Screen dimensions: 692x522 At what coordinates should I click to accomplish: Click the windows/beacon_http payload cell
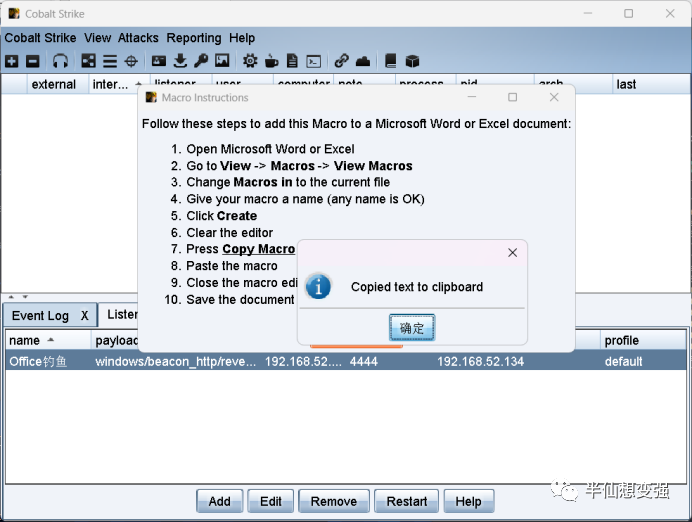point(176,361)
